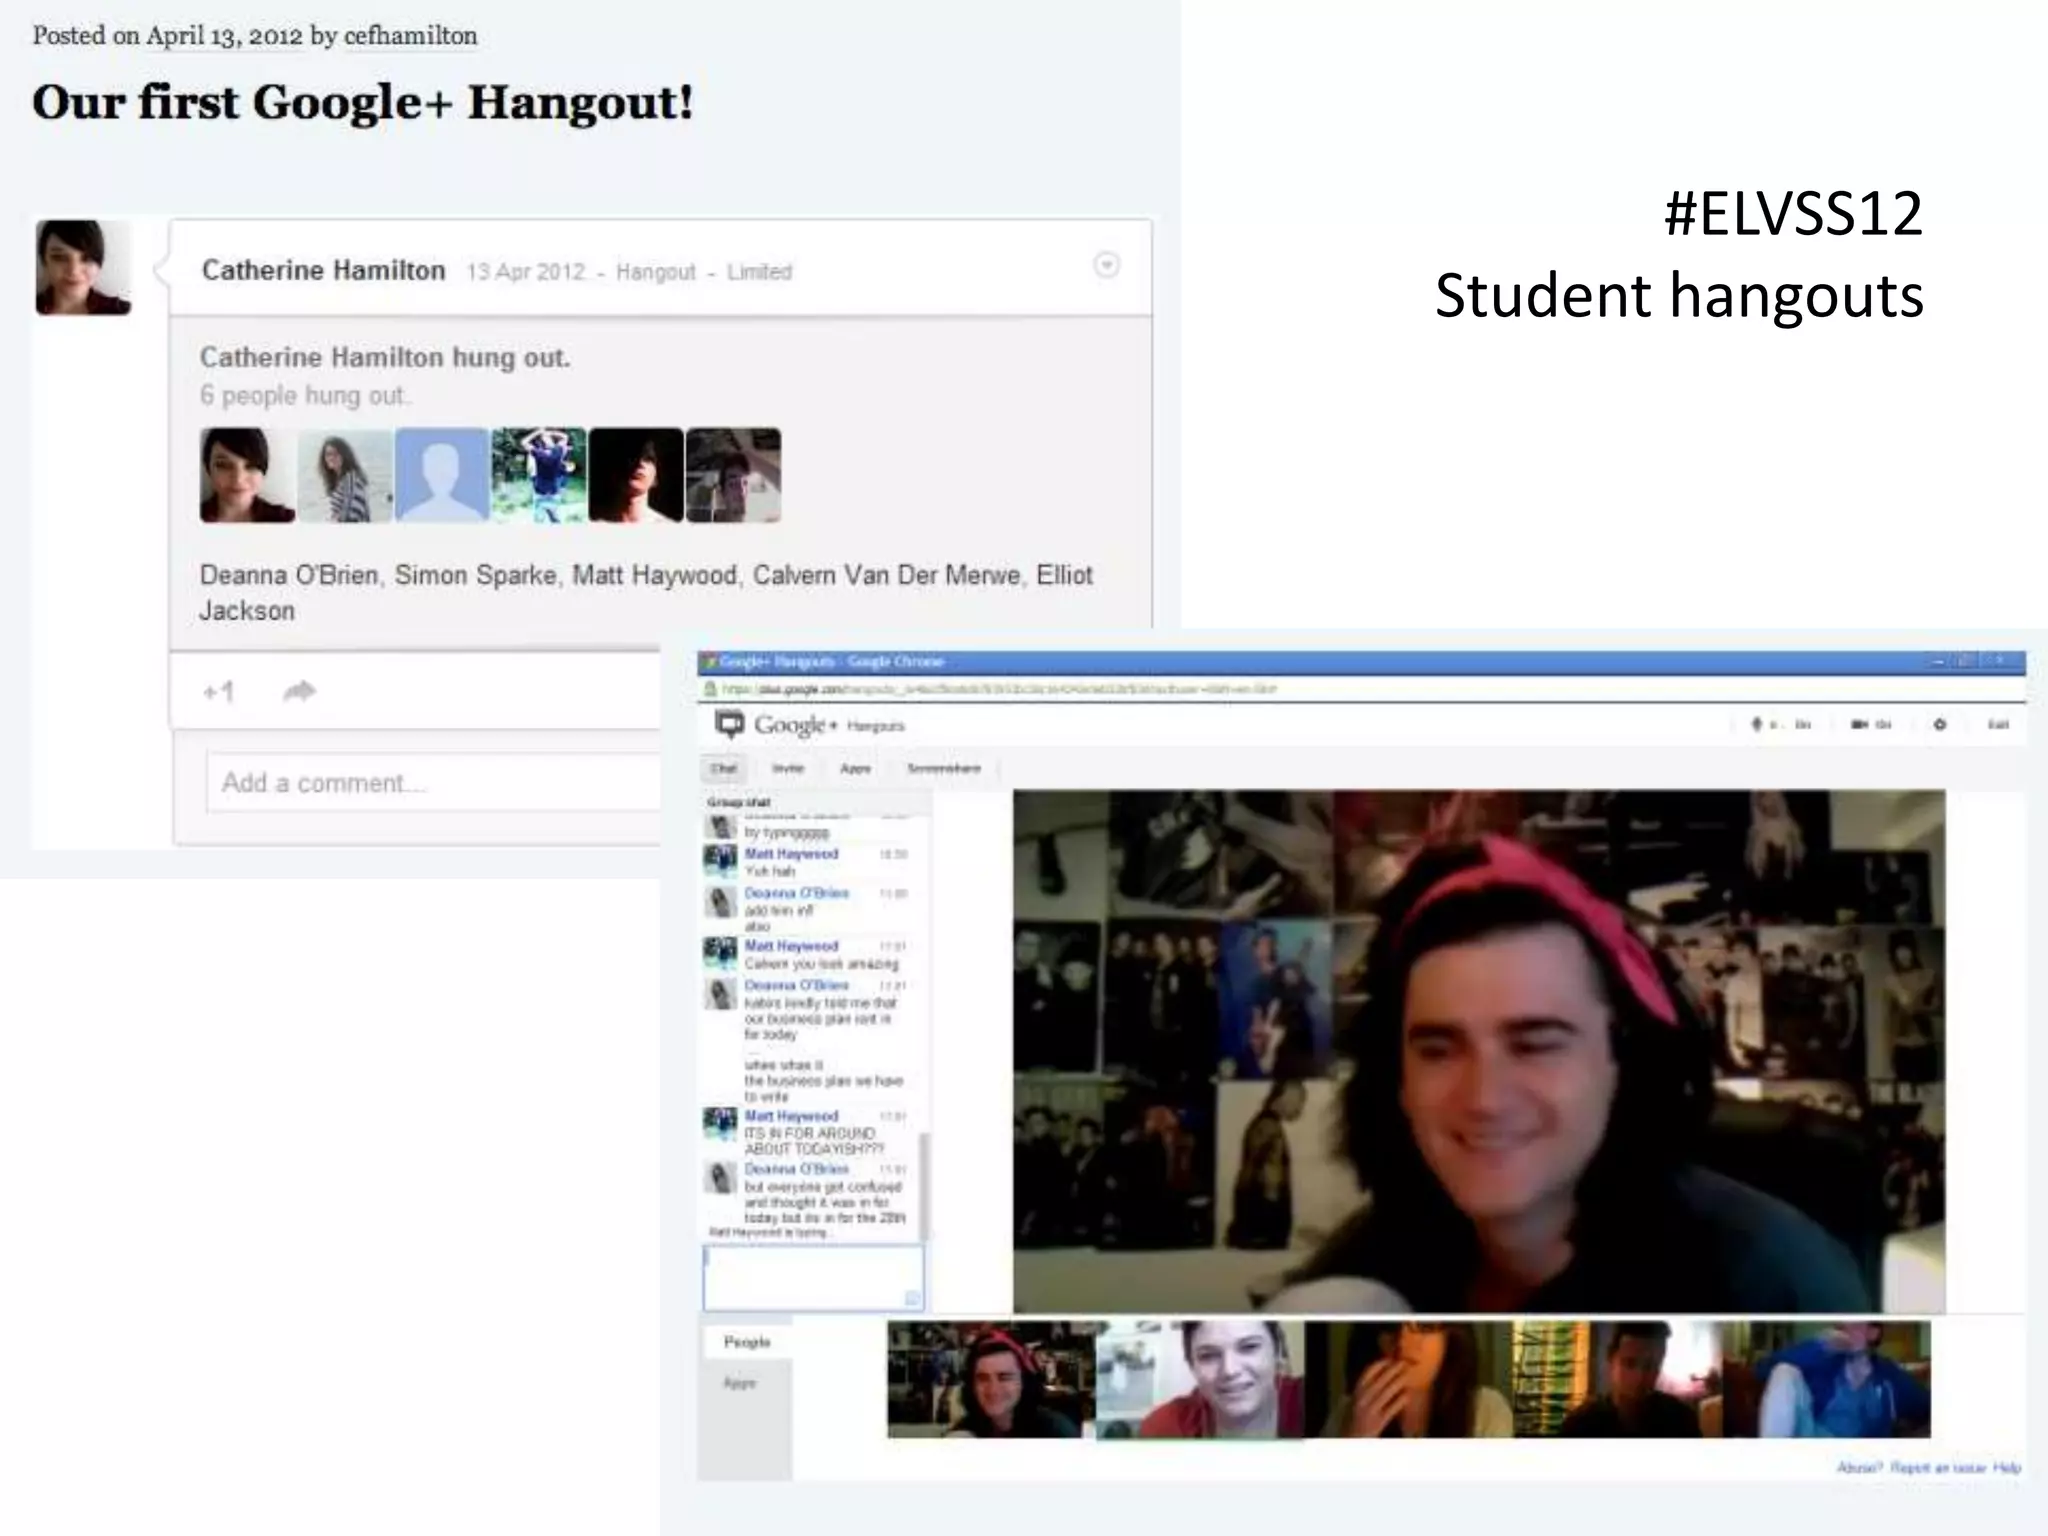Click the second video thumbnail, person in red top

click(1200, 1379)
